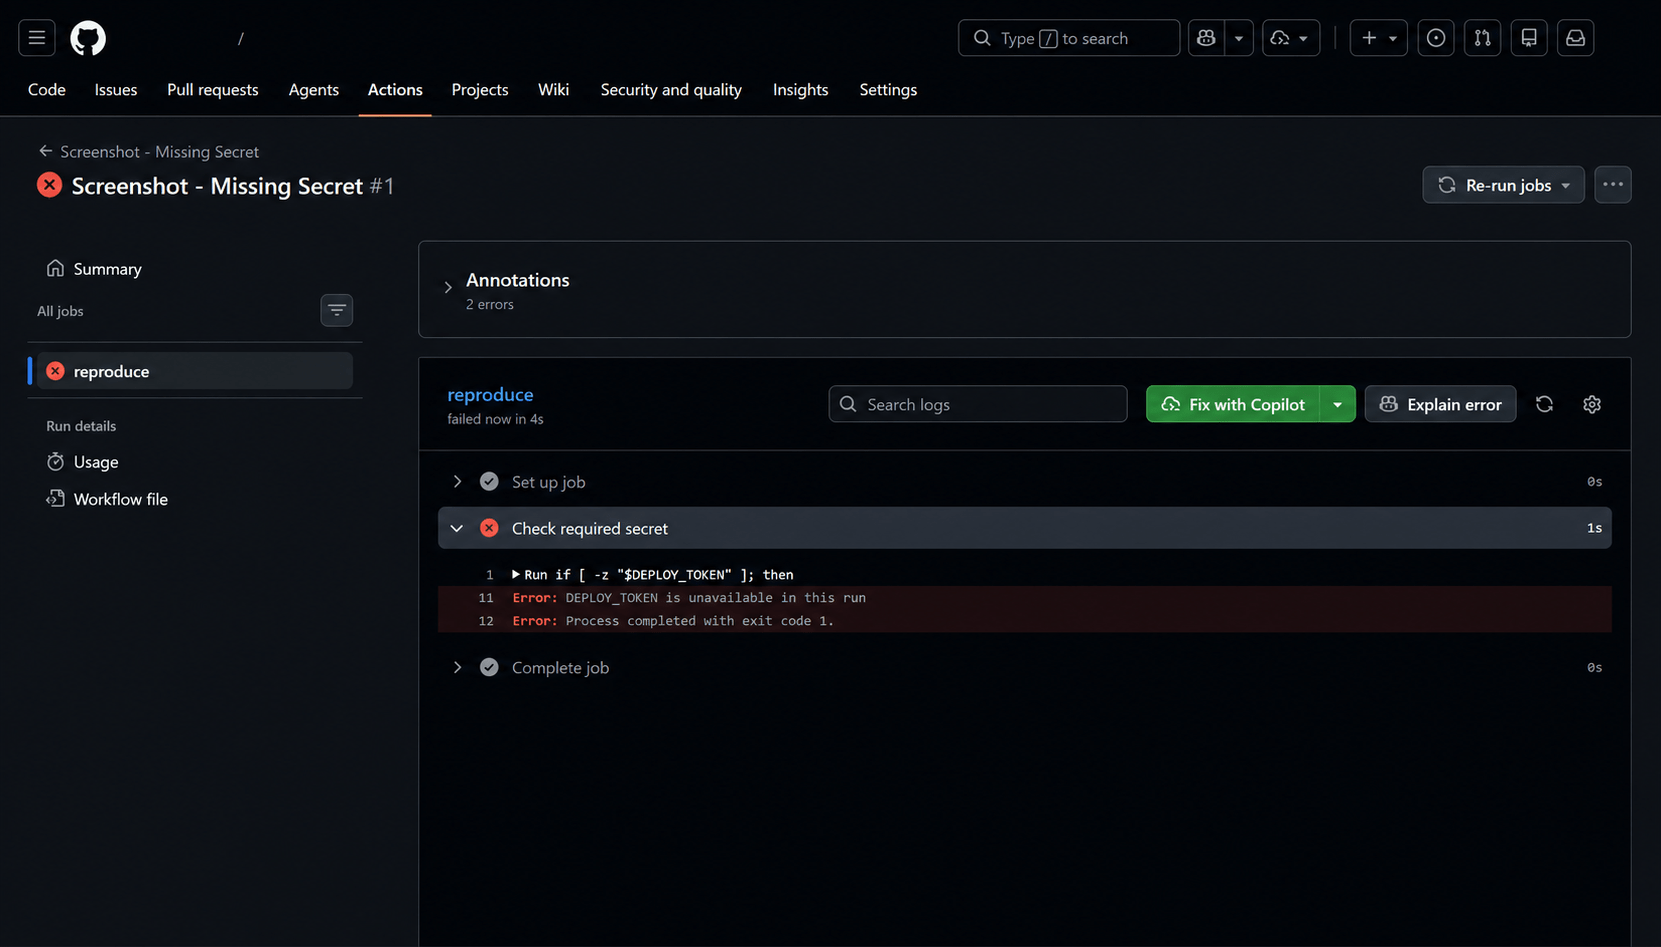Click the filter jobs icon
This screenshot has height=947, width=1661.
[x=337, y=310]
